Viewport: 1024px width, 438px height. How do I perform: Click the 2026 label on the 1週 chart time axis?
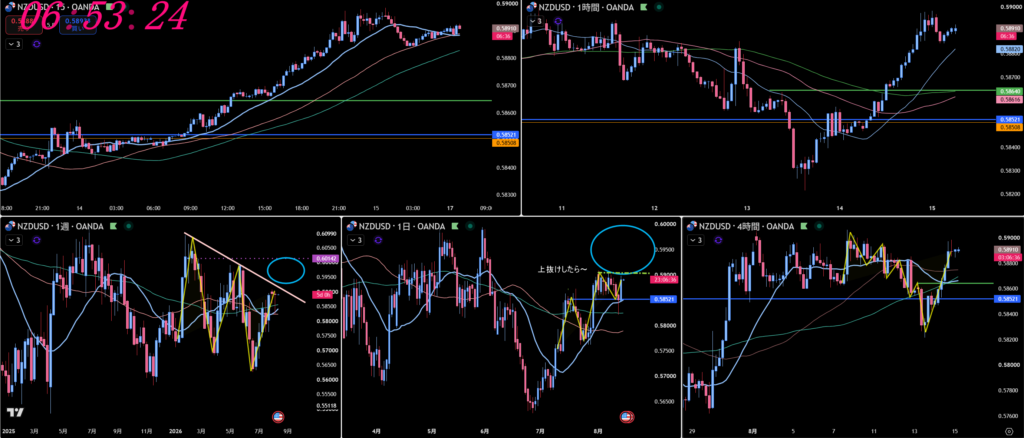175,431
